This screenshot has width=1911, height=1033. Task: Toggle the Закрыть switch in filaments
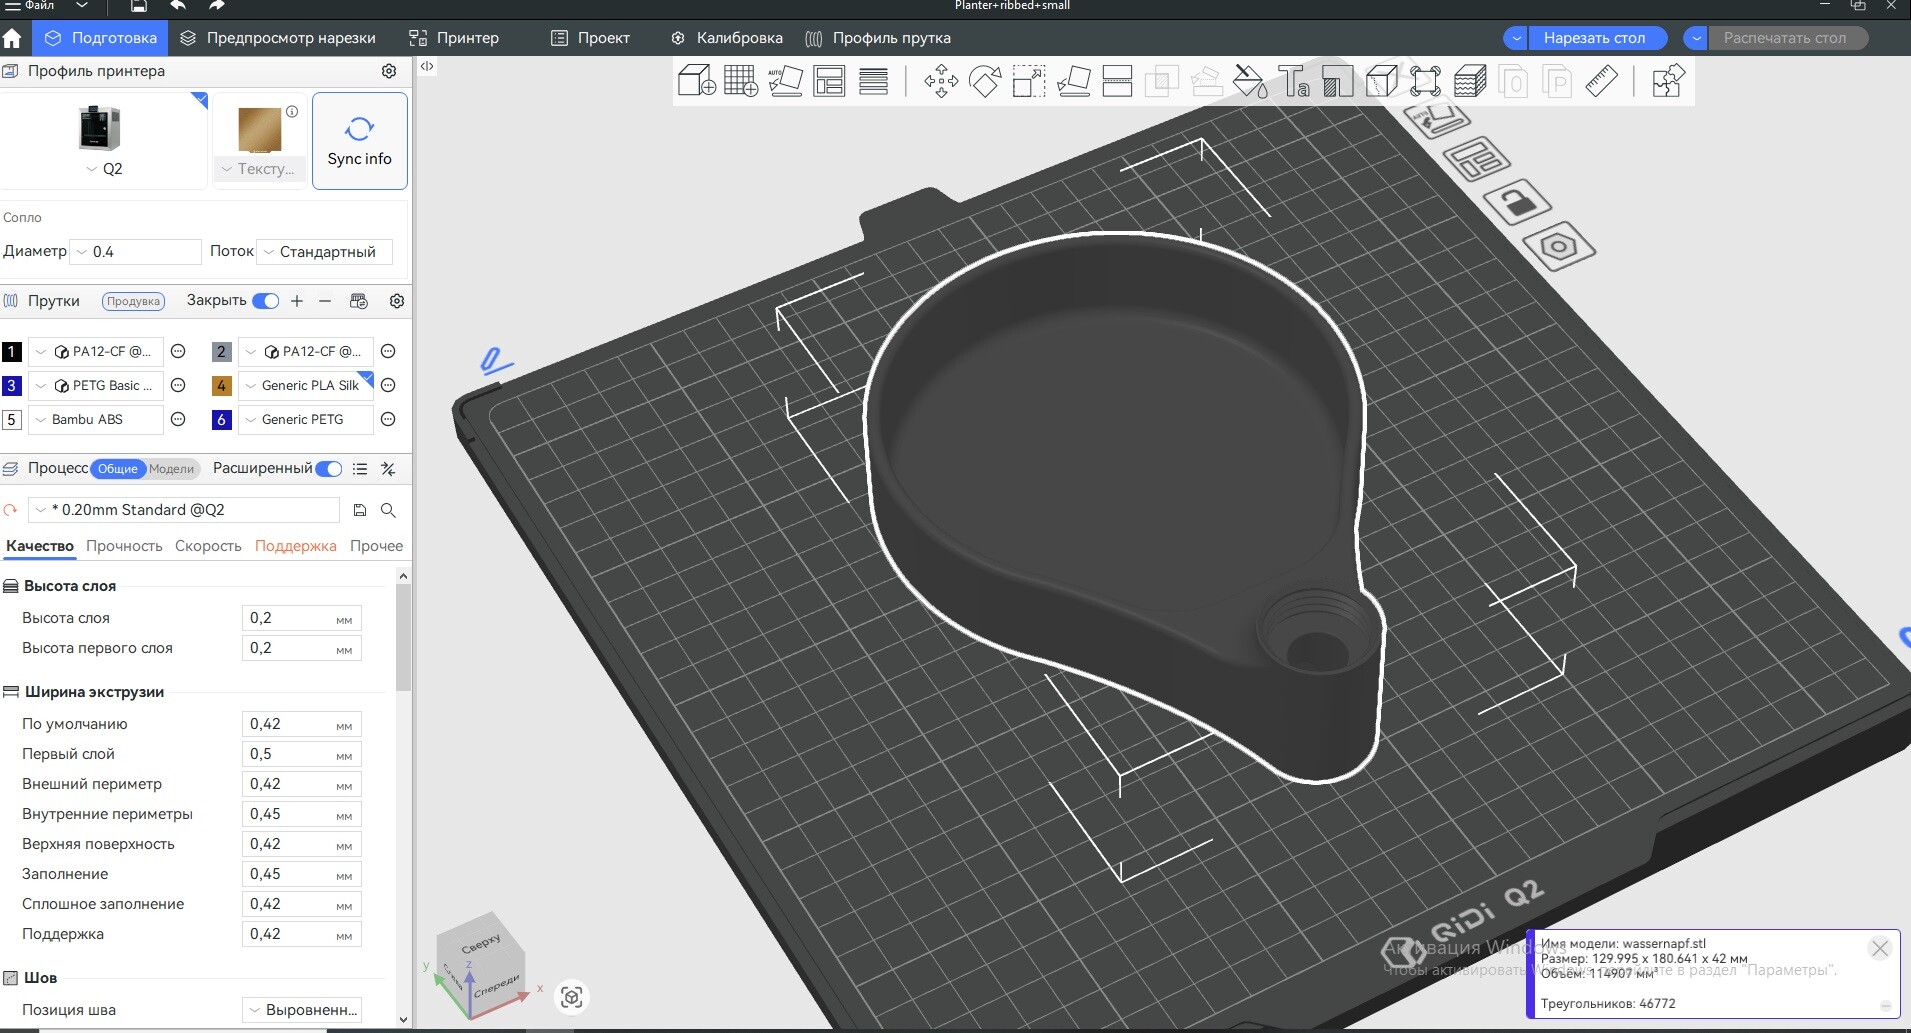point(266,301)
